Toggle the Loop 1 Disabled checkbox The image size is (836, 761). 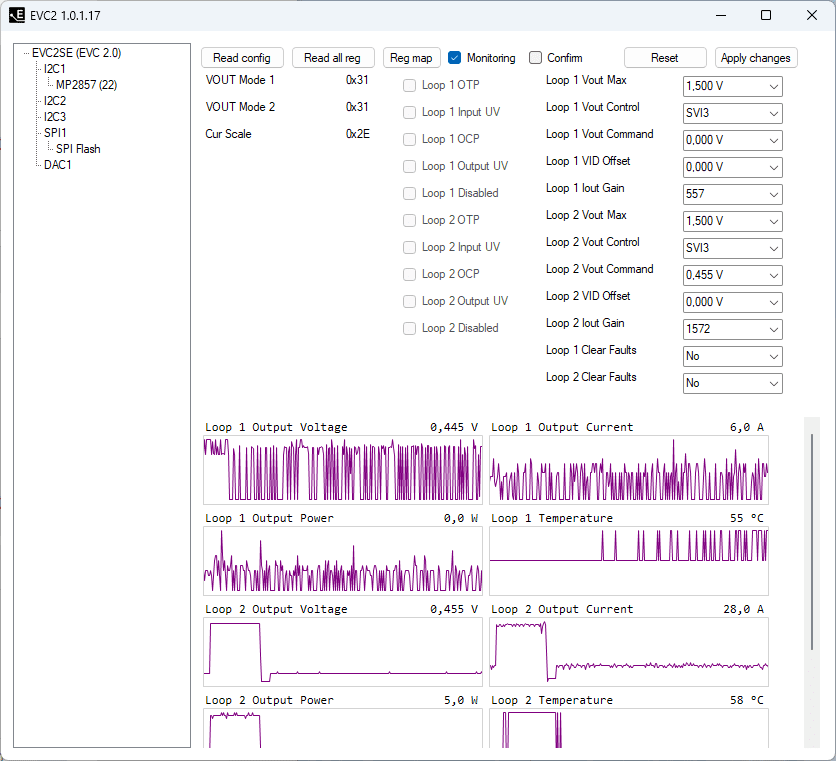coord(409,194)
